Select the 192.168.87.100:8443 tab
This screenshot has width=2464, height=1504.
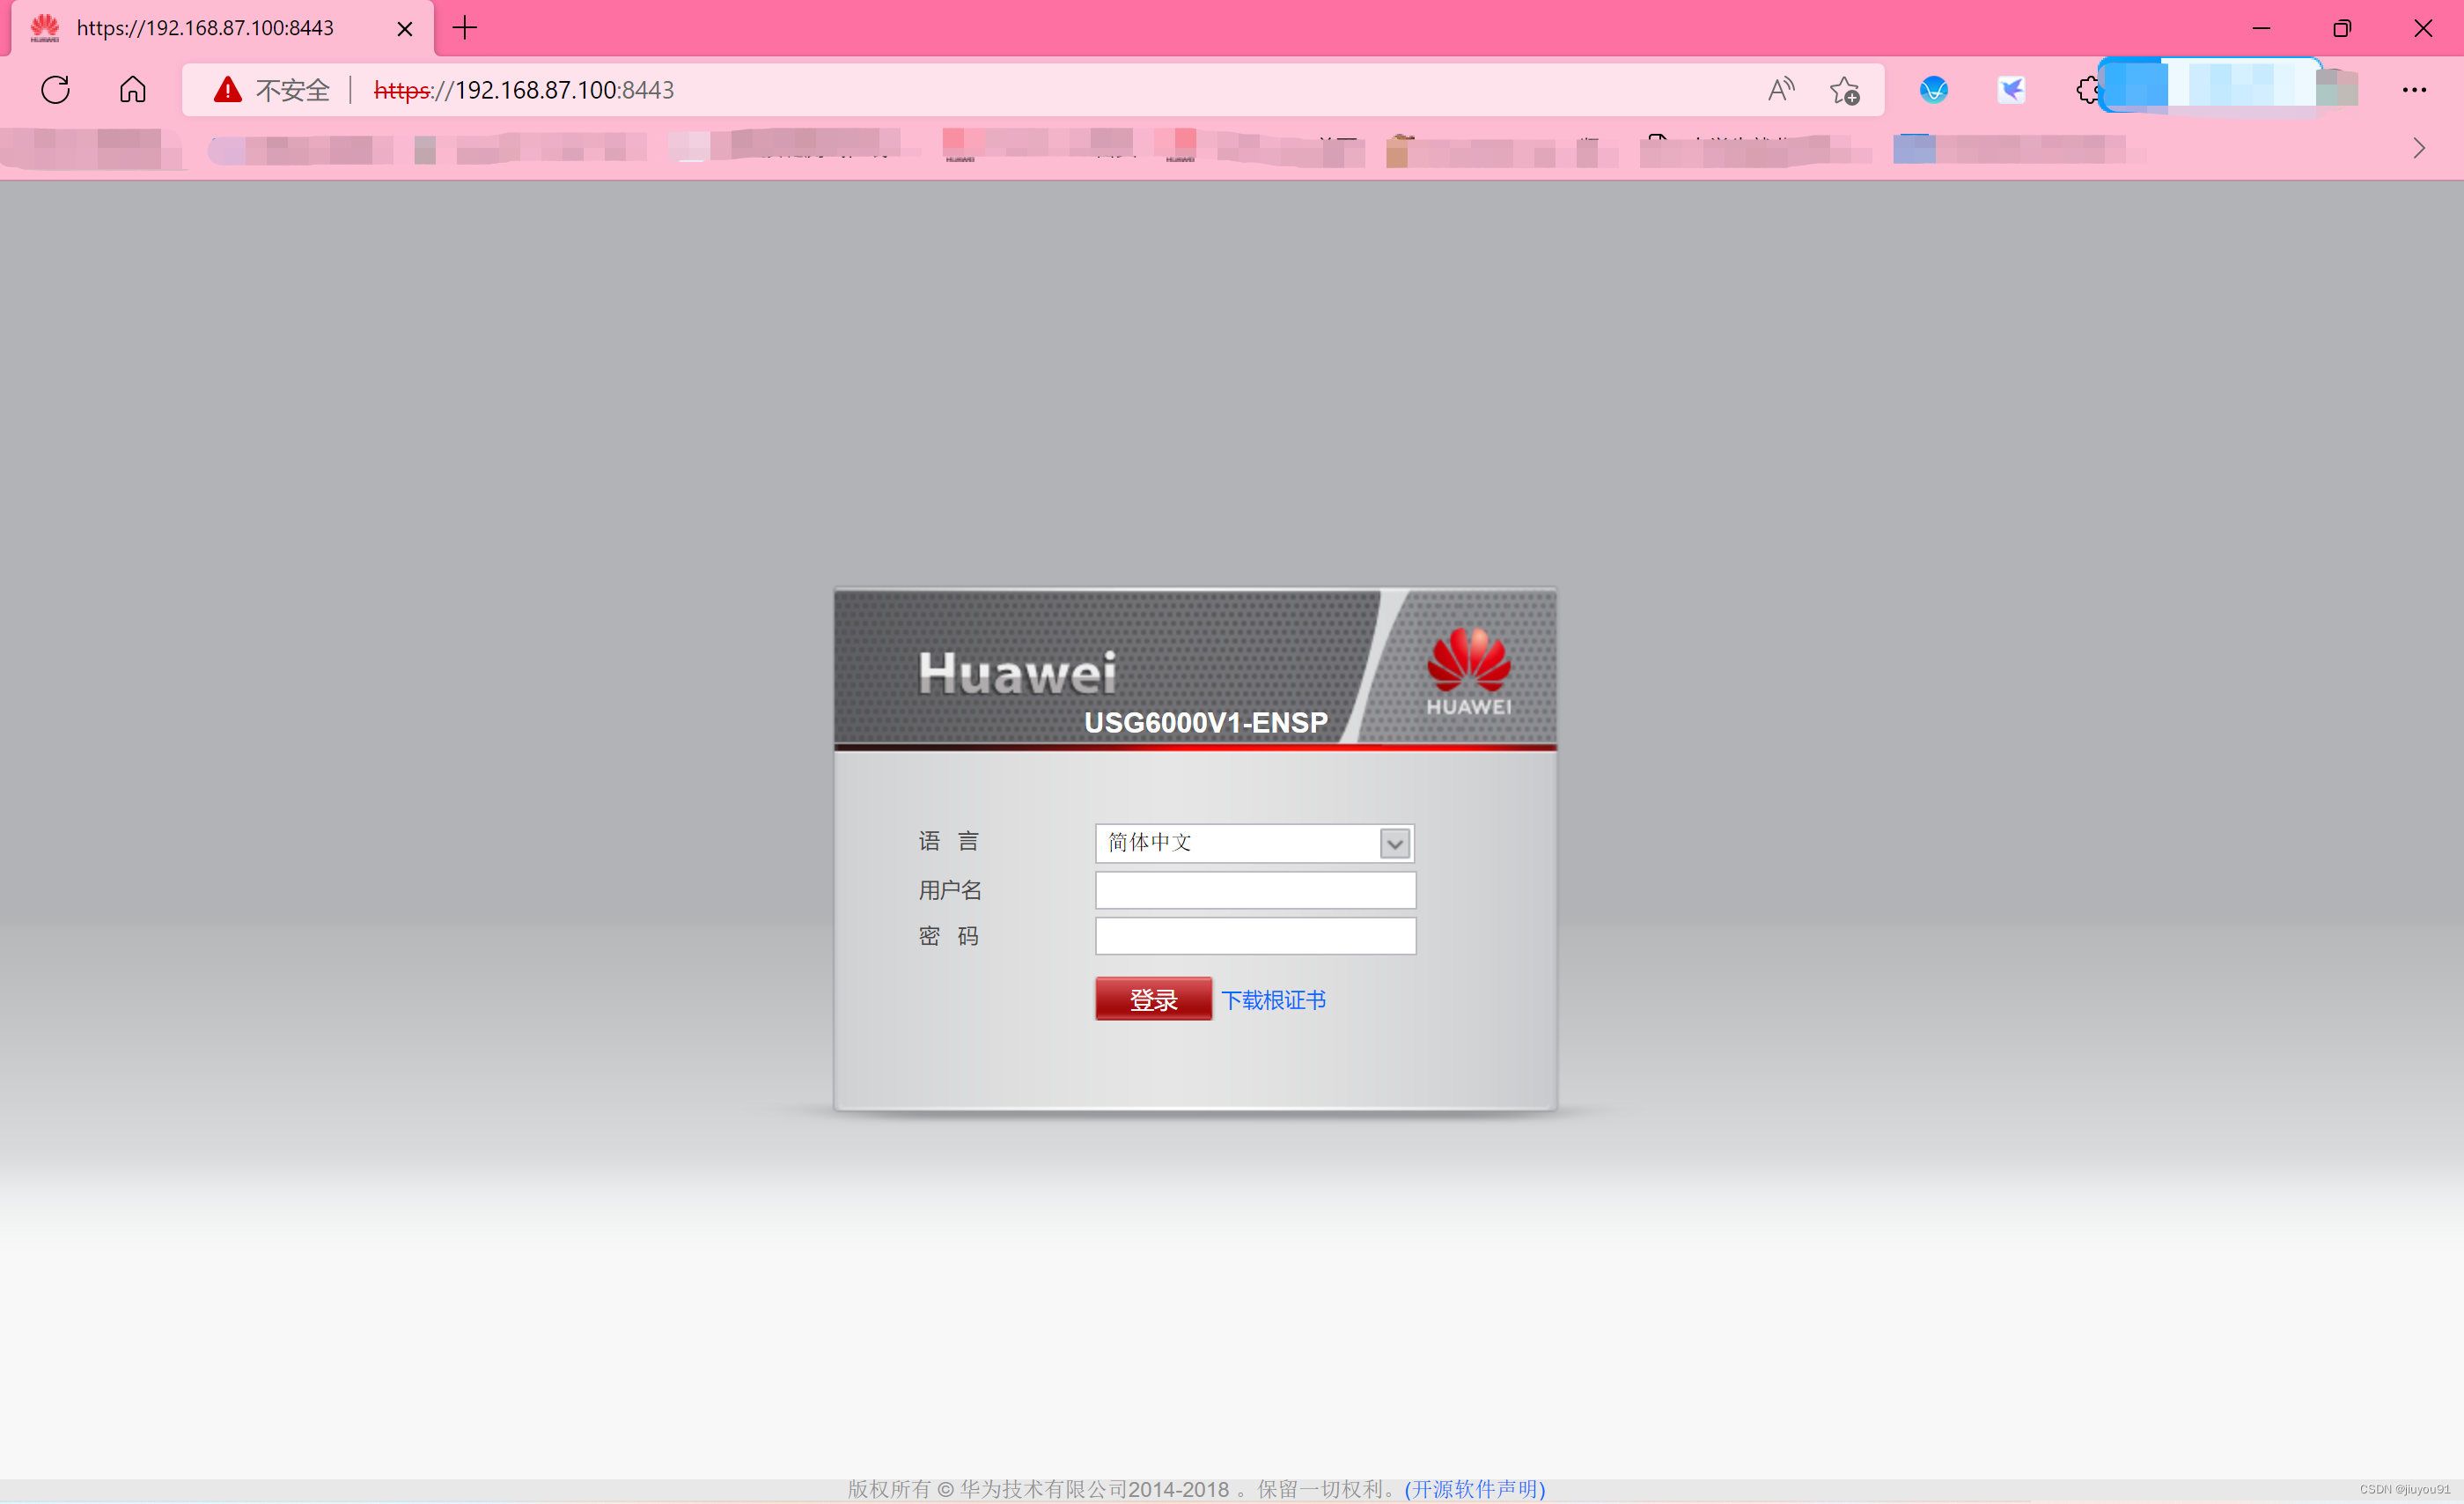(x=205, y=28)
